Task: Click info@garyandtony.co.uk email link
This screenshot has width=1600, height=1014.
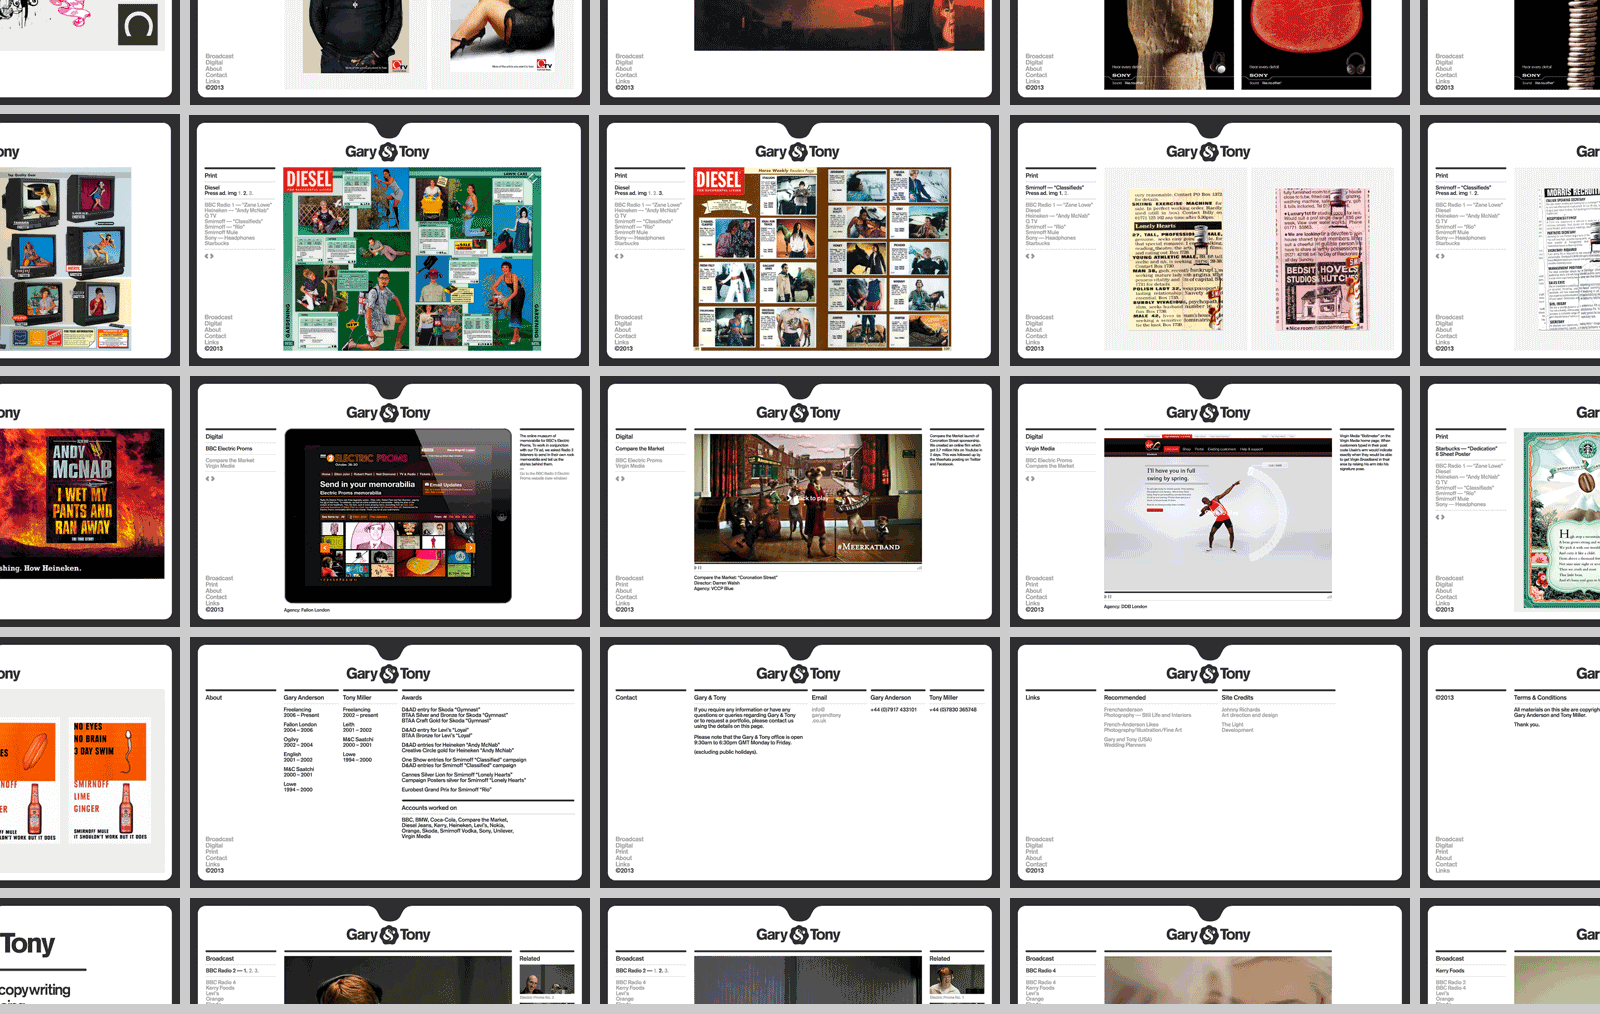Action: (826, 715)
